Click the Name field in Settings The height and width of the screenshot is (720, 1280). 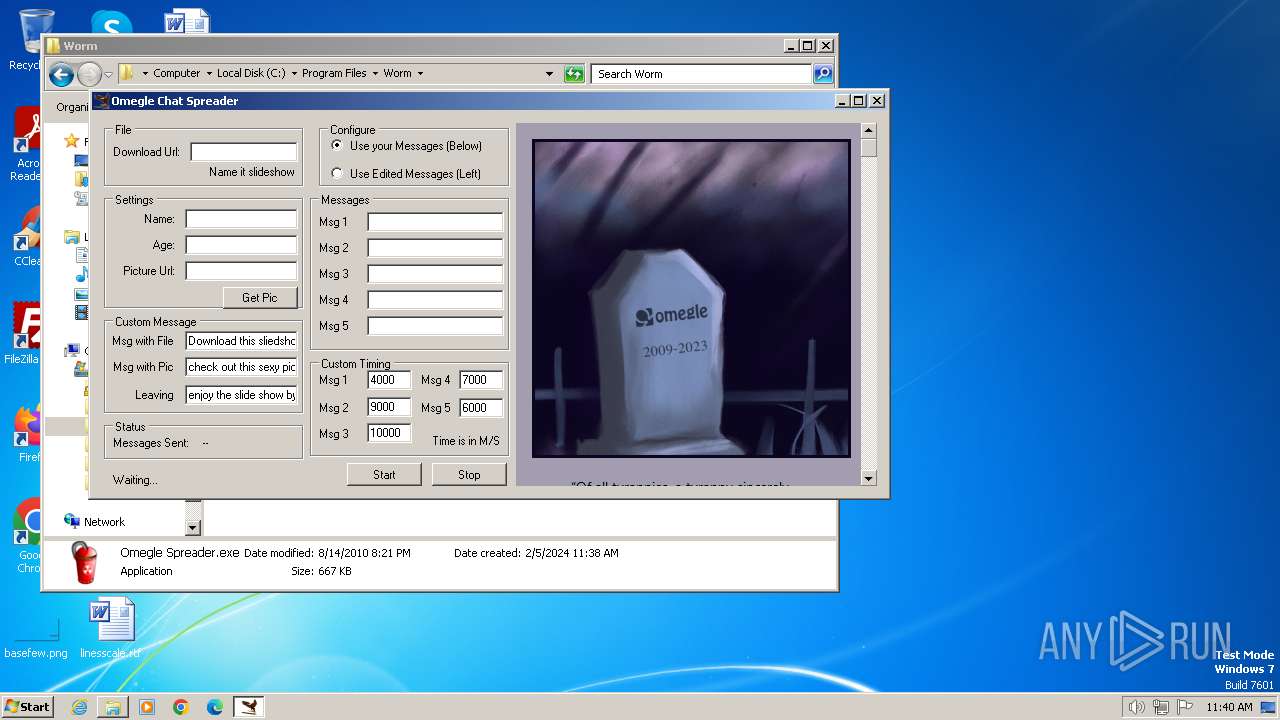tap(241, 219)
